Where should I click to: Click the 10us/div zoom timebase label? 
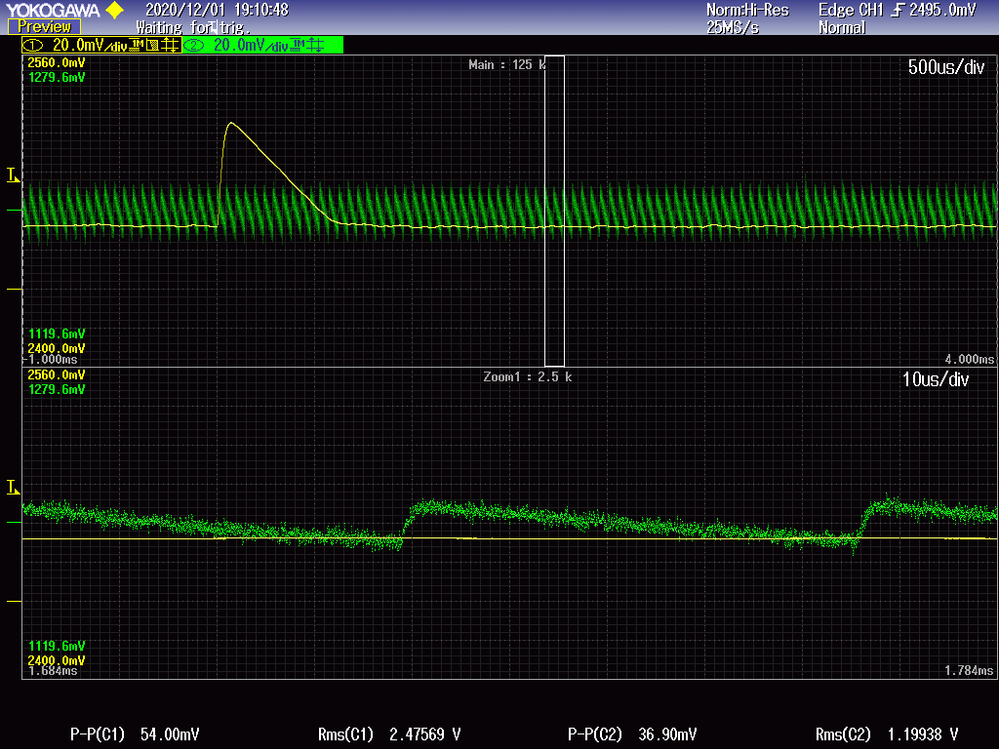(x=935, y=380)
